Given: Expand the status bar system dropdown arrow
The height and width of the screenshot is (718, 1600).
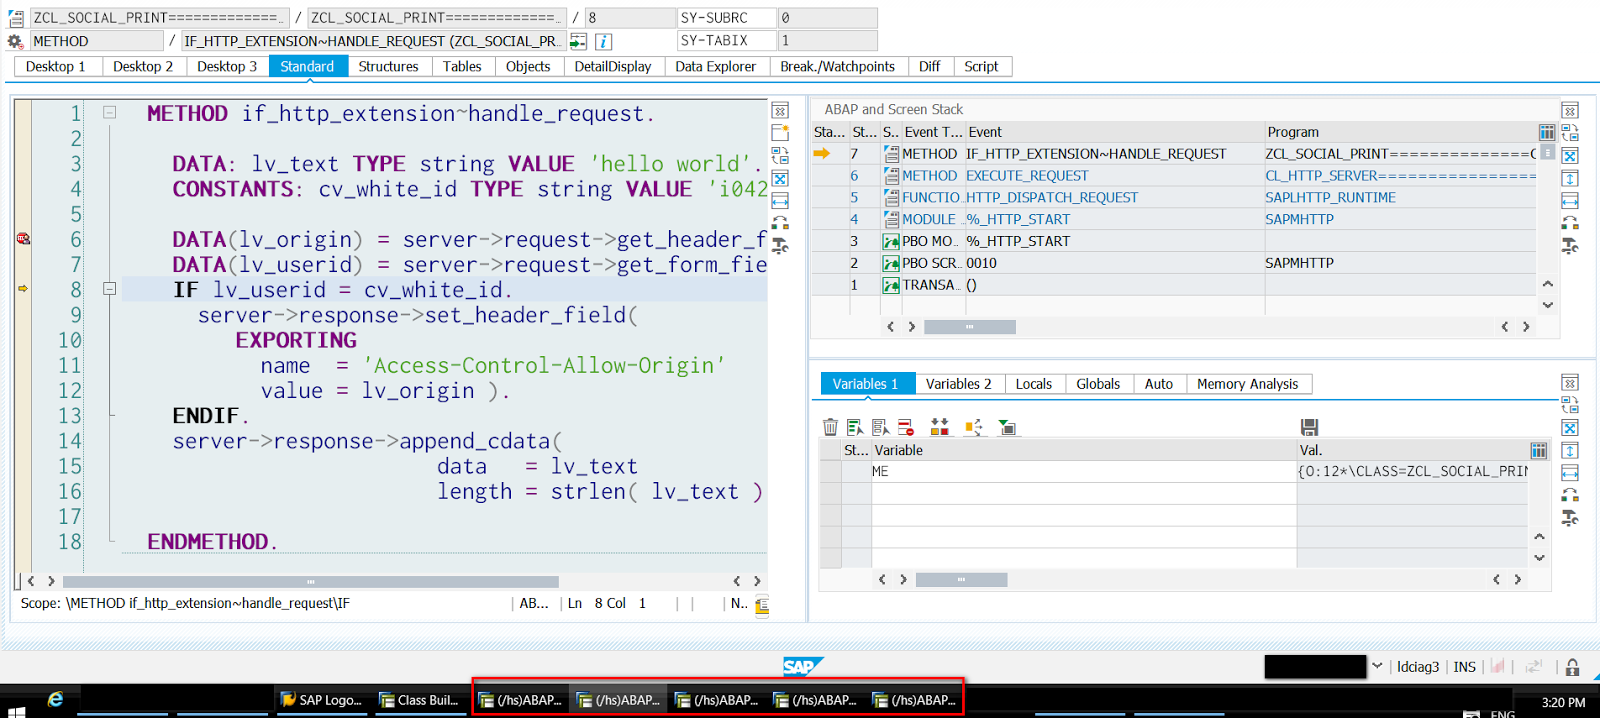Looking at the screenshot, I should point(1377,666).
